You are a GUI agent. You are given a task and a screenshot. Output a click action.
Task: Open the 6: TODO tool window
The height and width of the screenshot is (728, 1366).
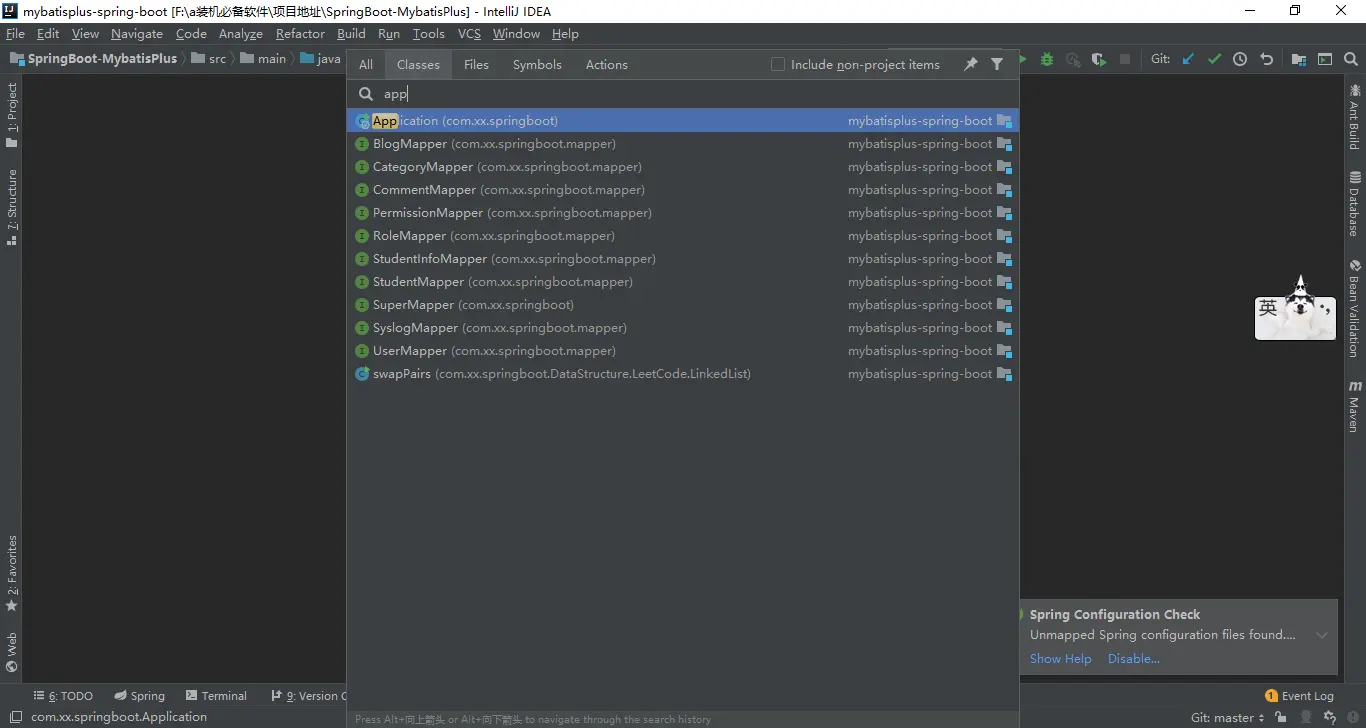tap(63, 696)
